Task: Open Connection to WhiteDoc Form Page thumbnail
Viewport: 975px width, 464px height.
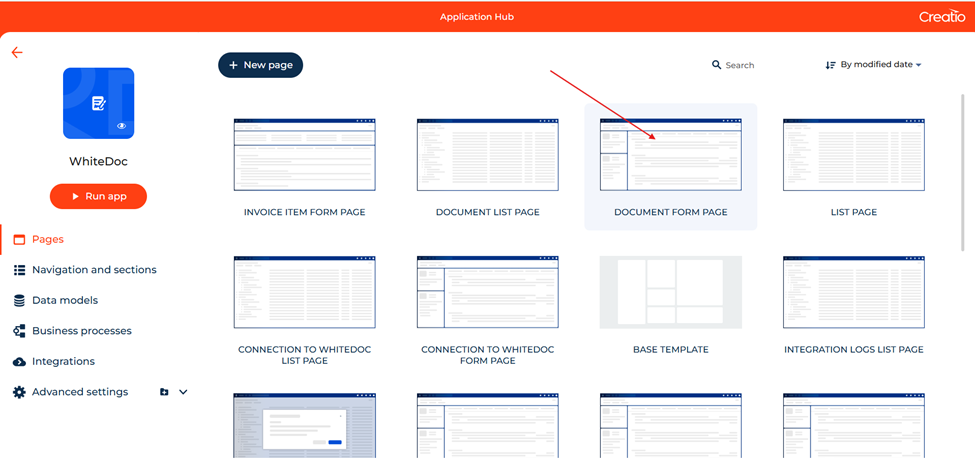Action: tap(488, 292)
